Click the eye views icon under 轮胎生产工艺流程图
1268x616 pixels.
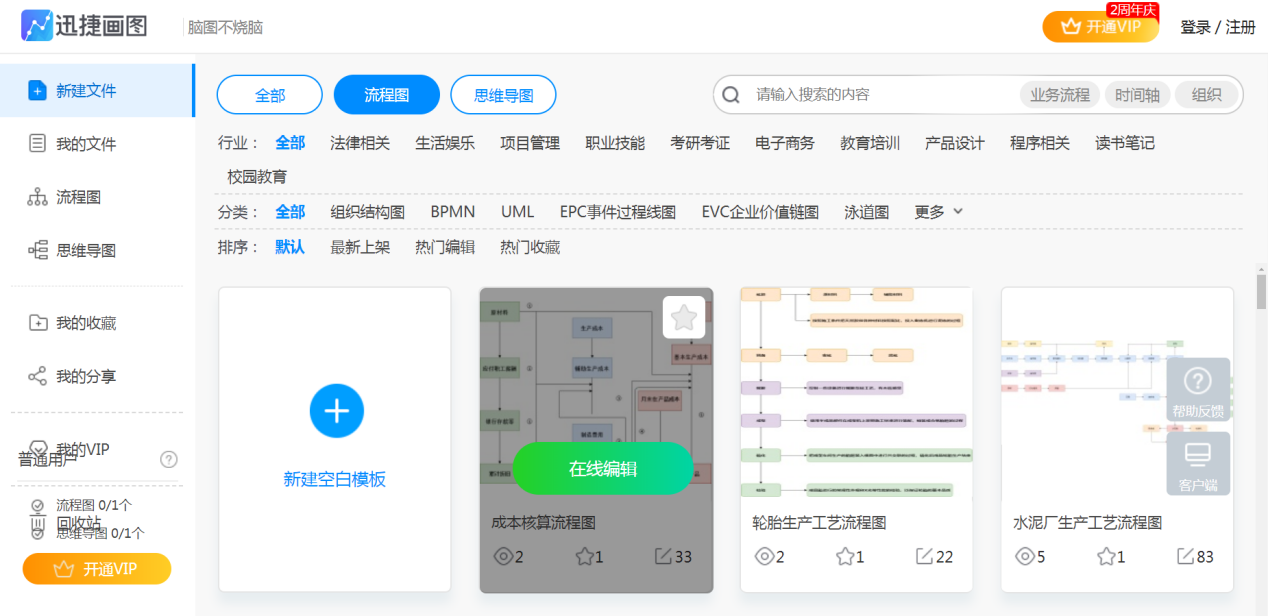click(x=765, y=557)
